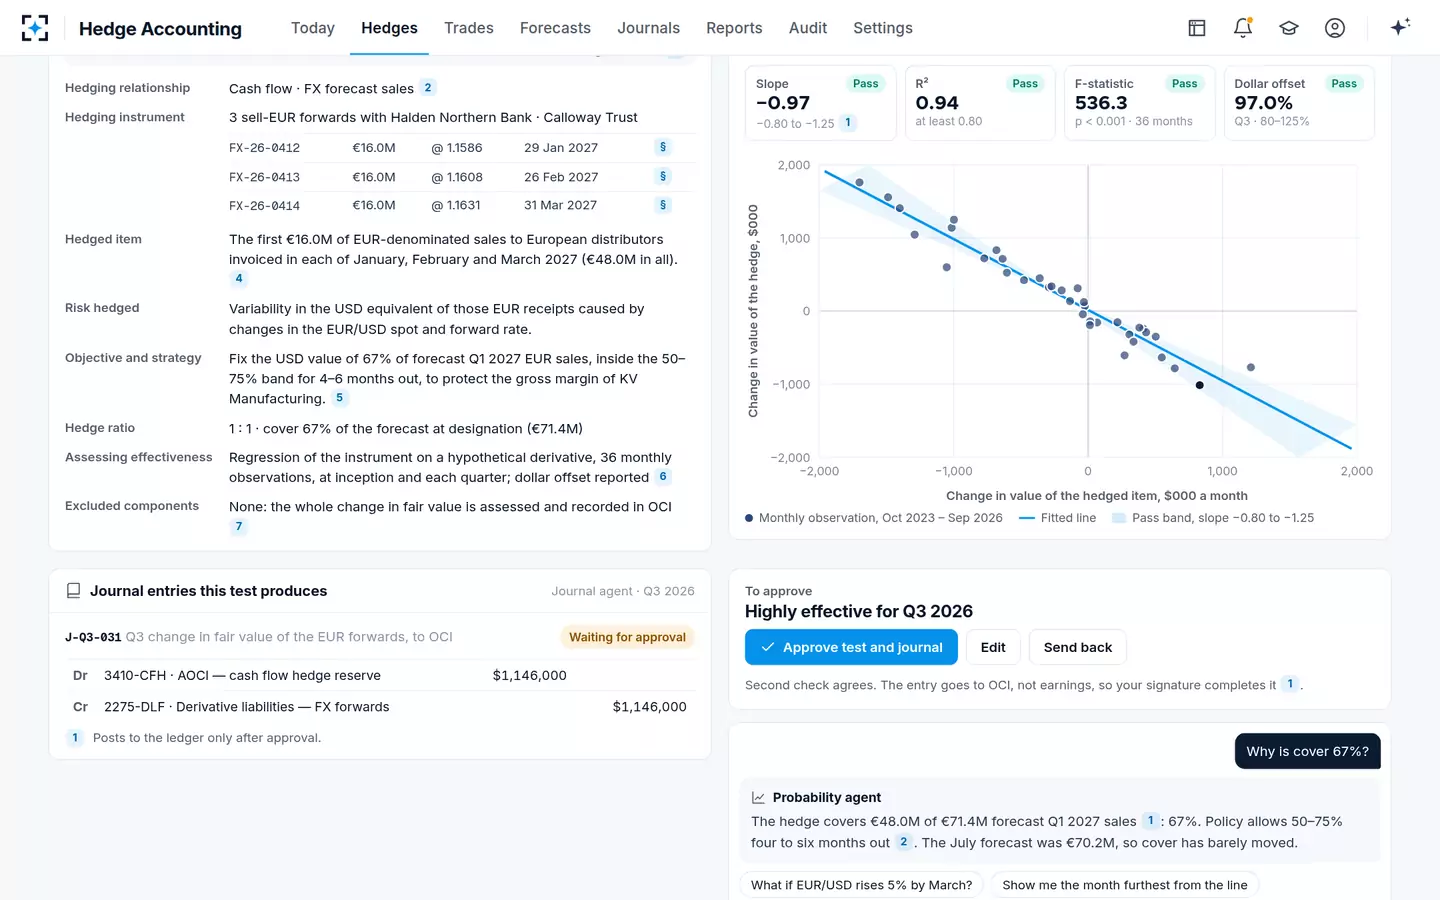The image size is (1440, 900).
Task: Open the Audit tab
Action: (808, 28)
